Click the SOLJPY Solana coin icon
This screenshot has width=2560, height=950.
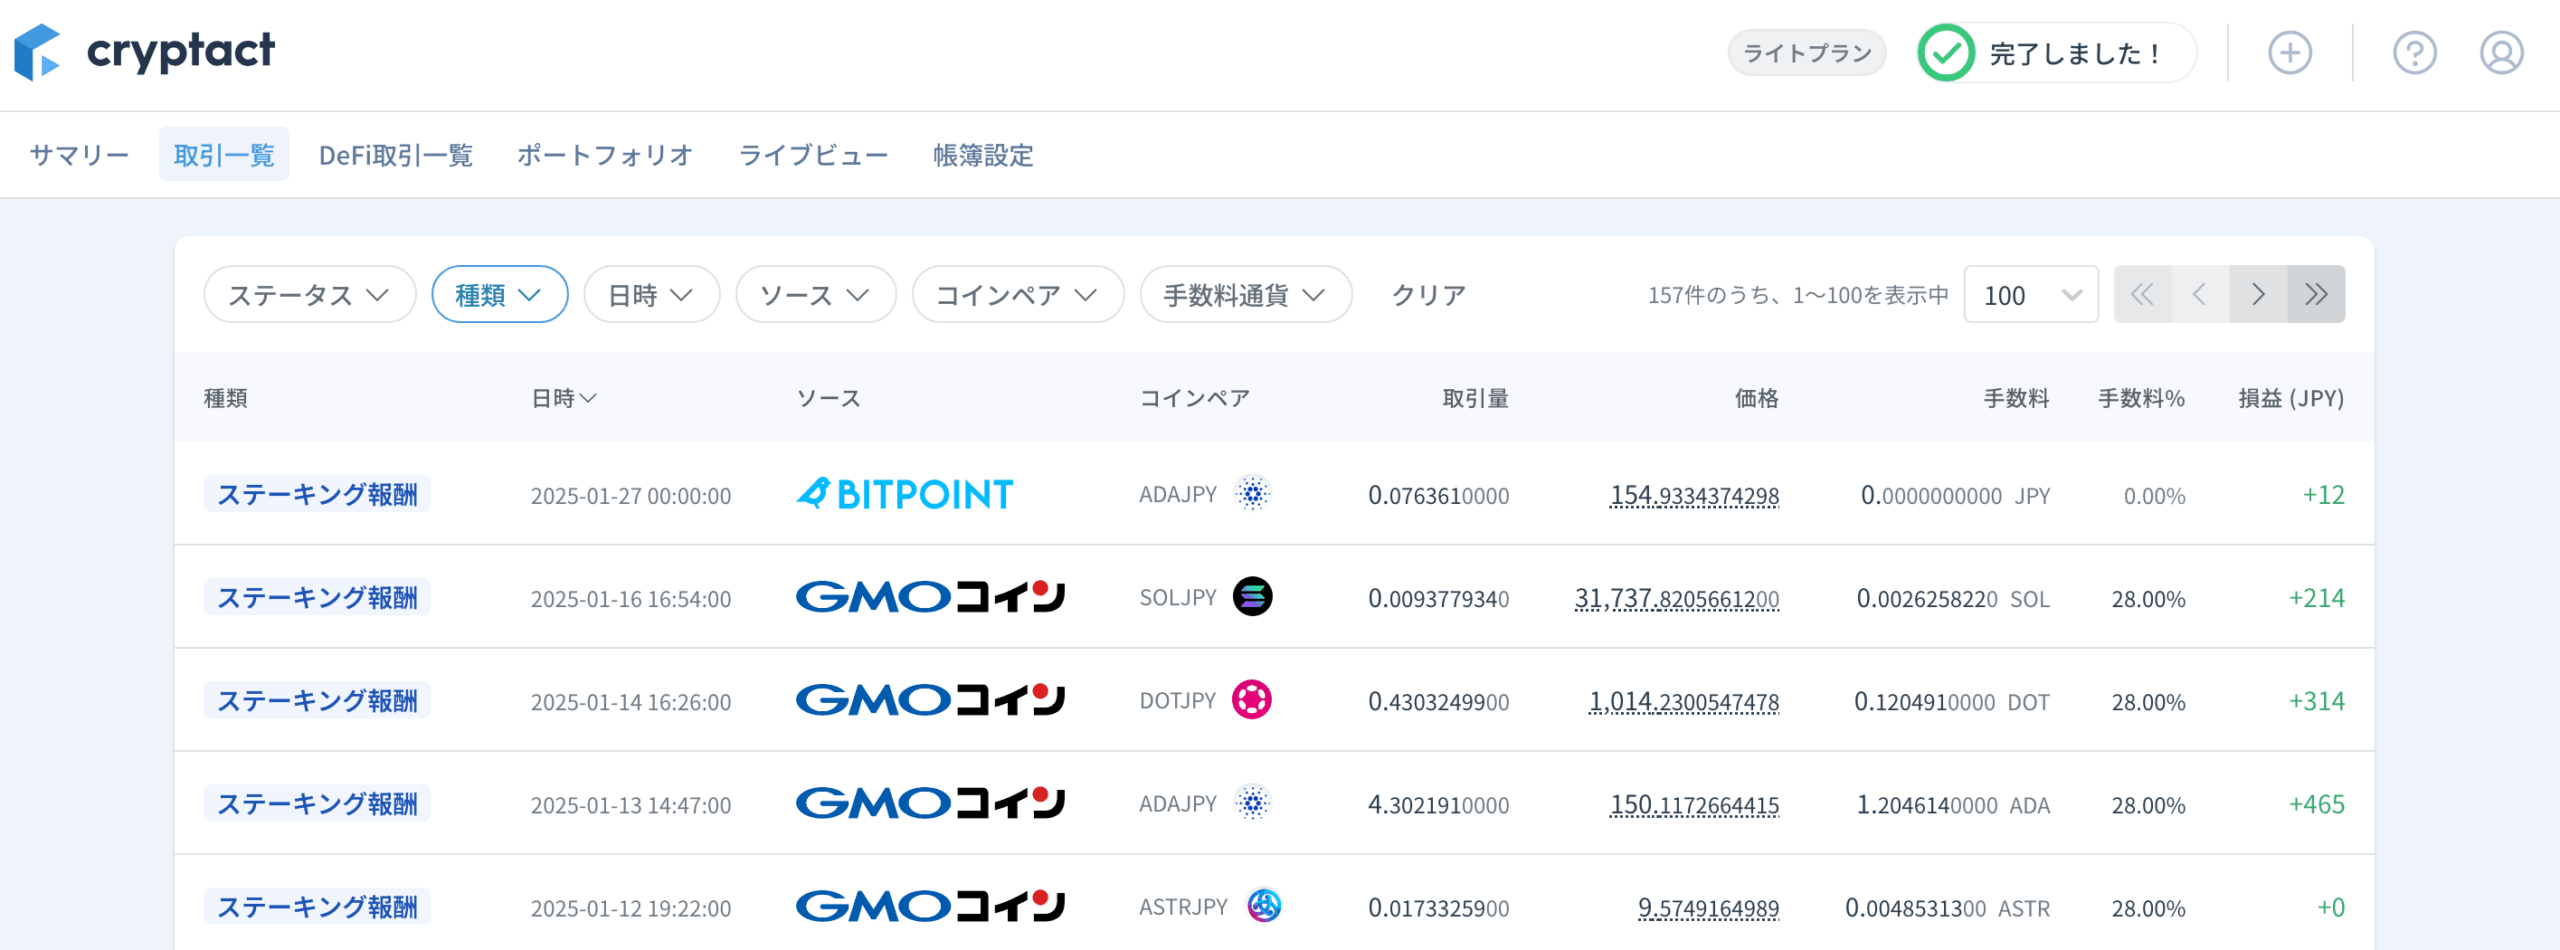pyautogui.click(x=1252, y=597)
